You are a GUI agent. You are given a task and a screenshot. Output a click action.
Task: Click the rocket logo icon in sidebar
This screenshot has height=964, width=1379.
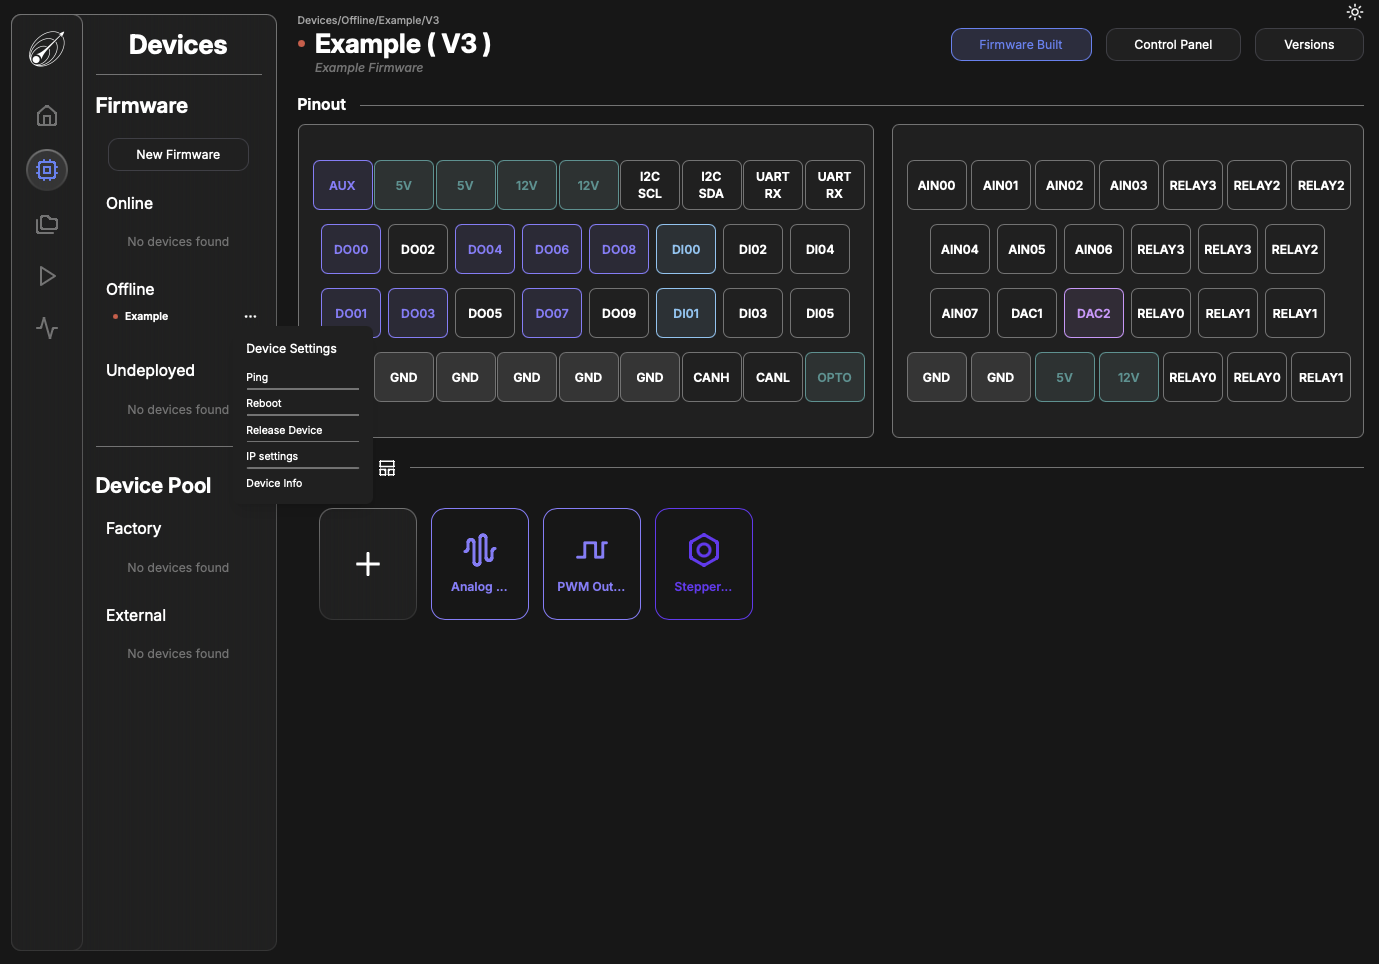point(47,48)
